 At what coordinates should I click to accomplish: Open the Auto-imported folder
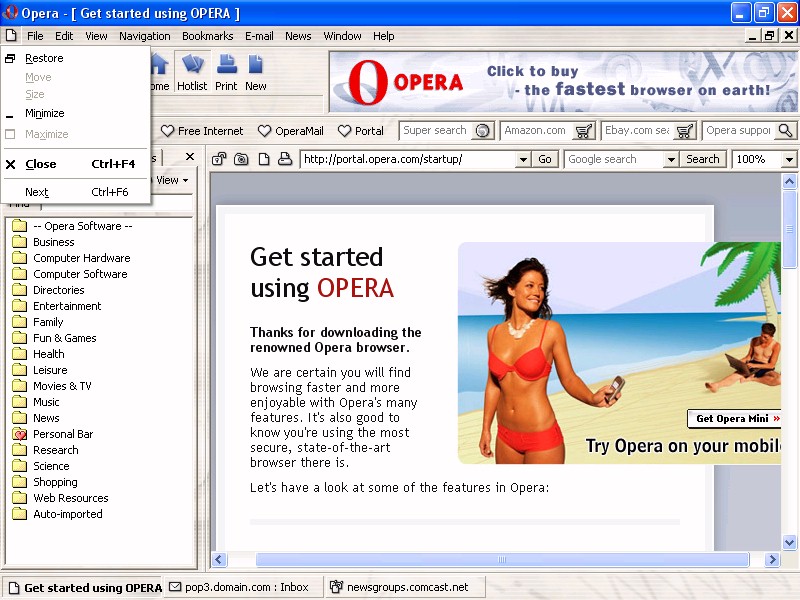(68, 514)
